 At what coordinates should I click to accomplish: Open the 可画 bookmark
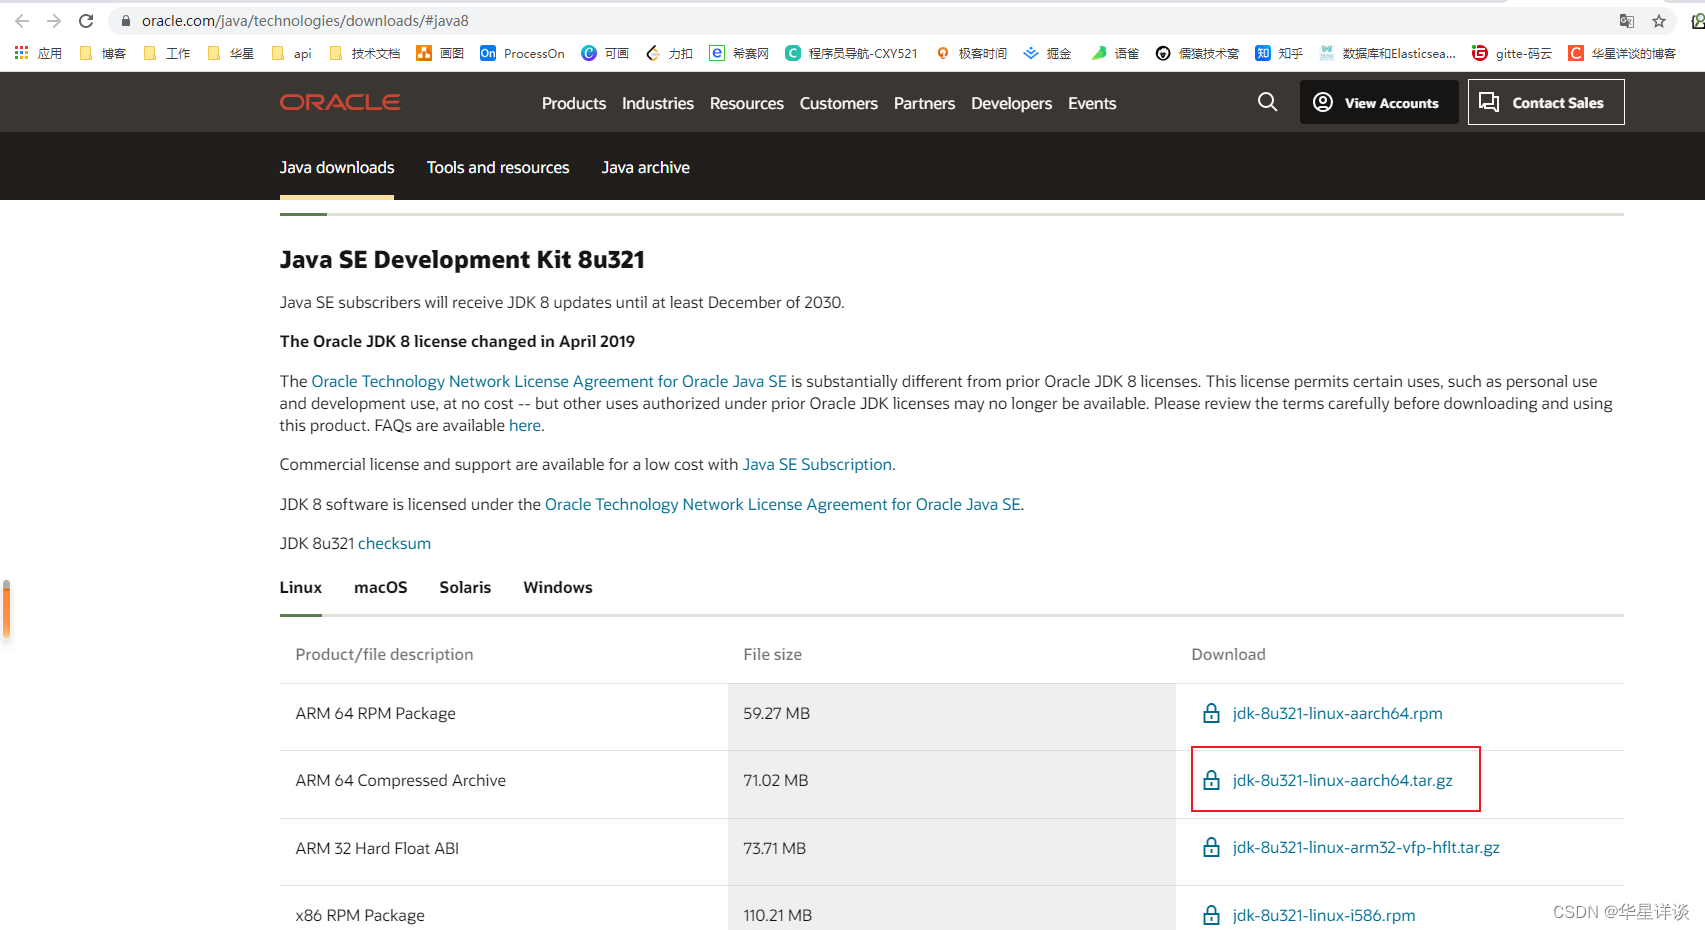point(605,53)
